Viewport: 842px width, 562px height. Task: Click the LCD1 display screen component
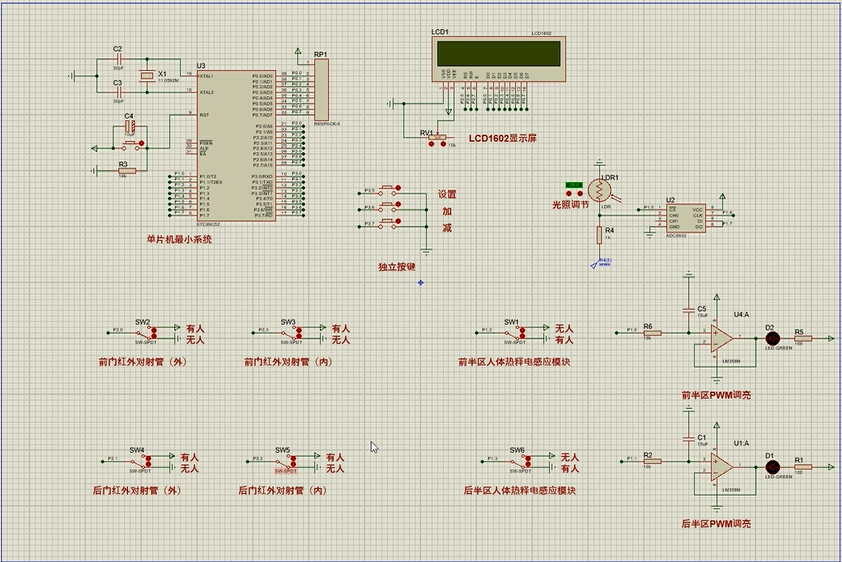pos(497,53)
